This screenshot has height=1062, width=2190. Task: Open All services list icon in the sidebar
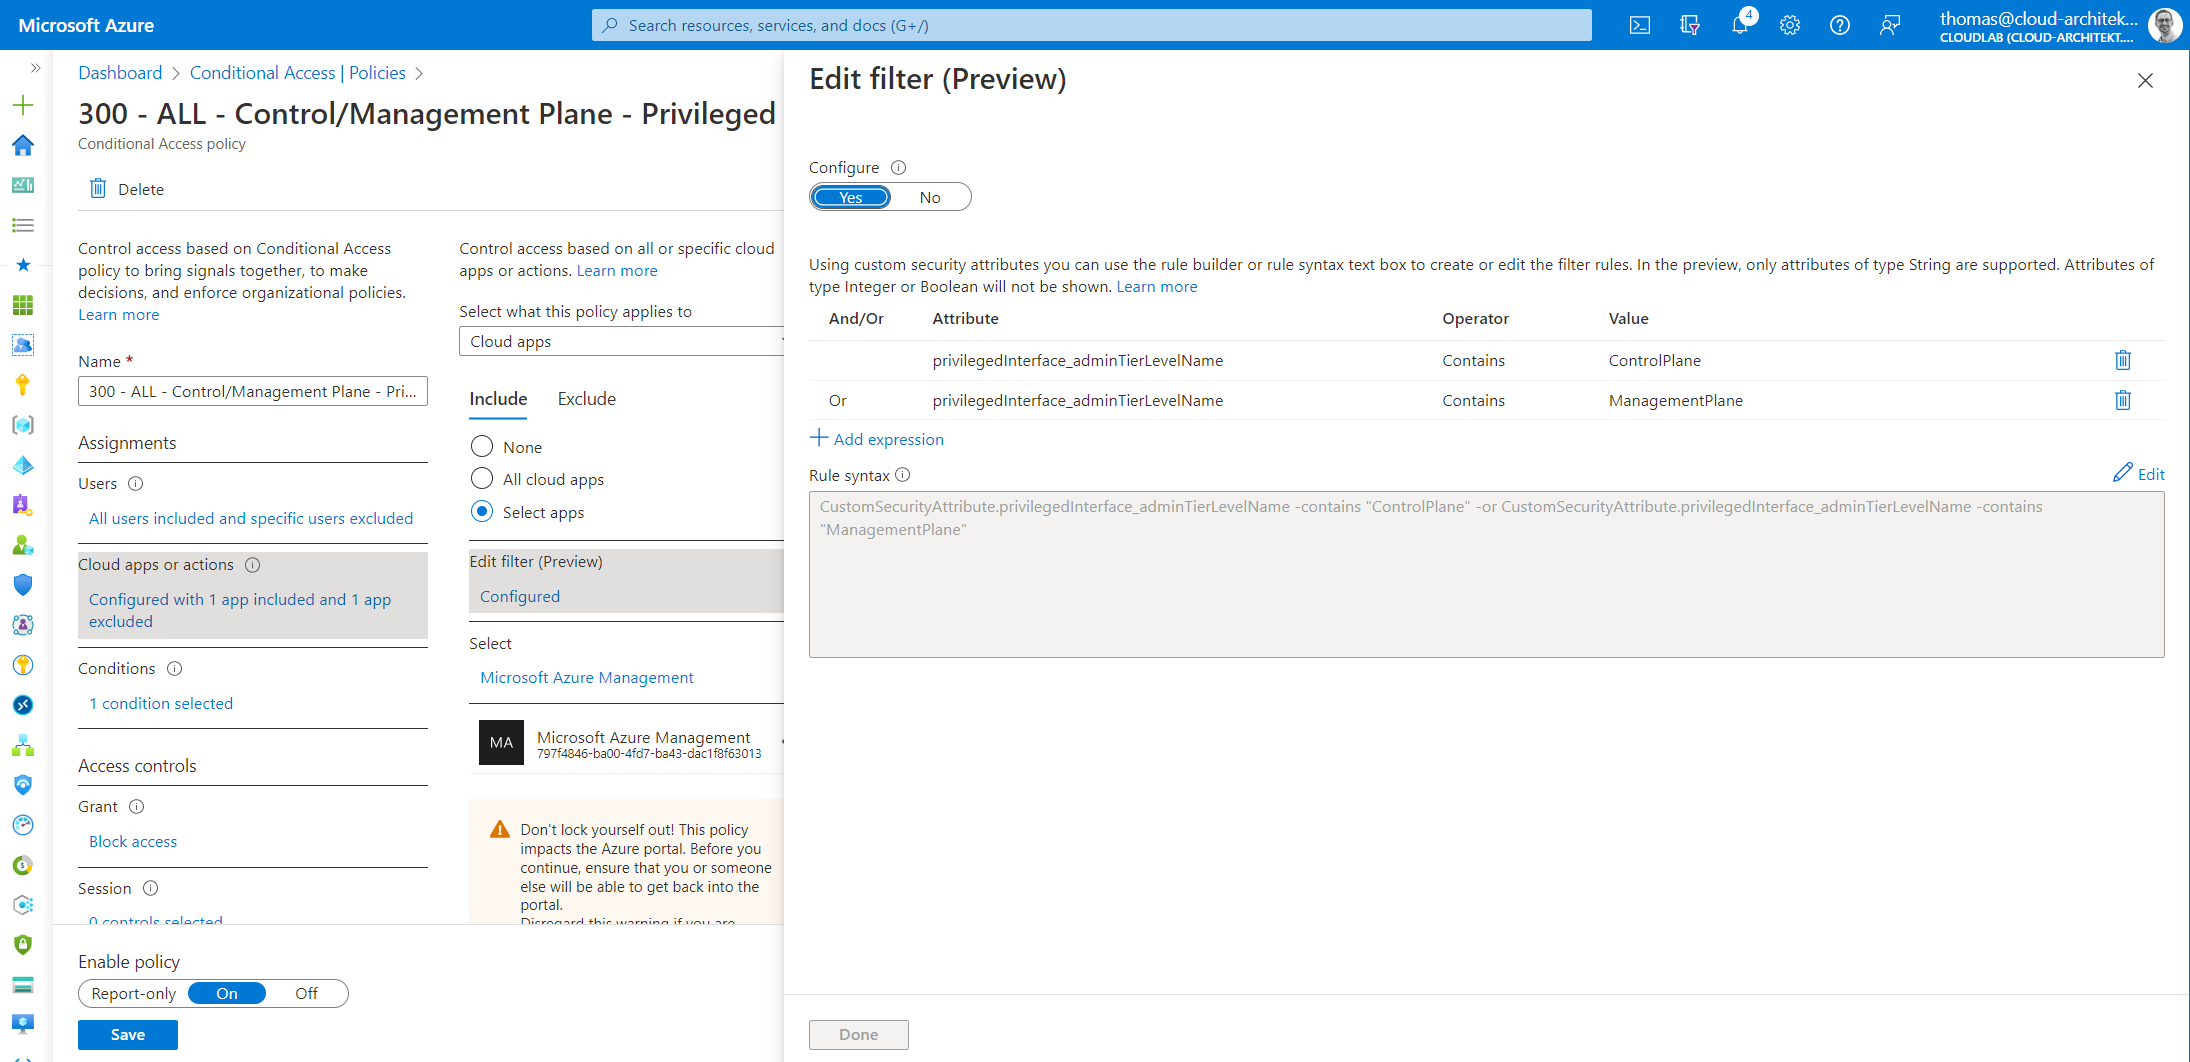(23, 225)
